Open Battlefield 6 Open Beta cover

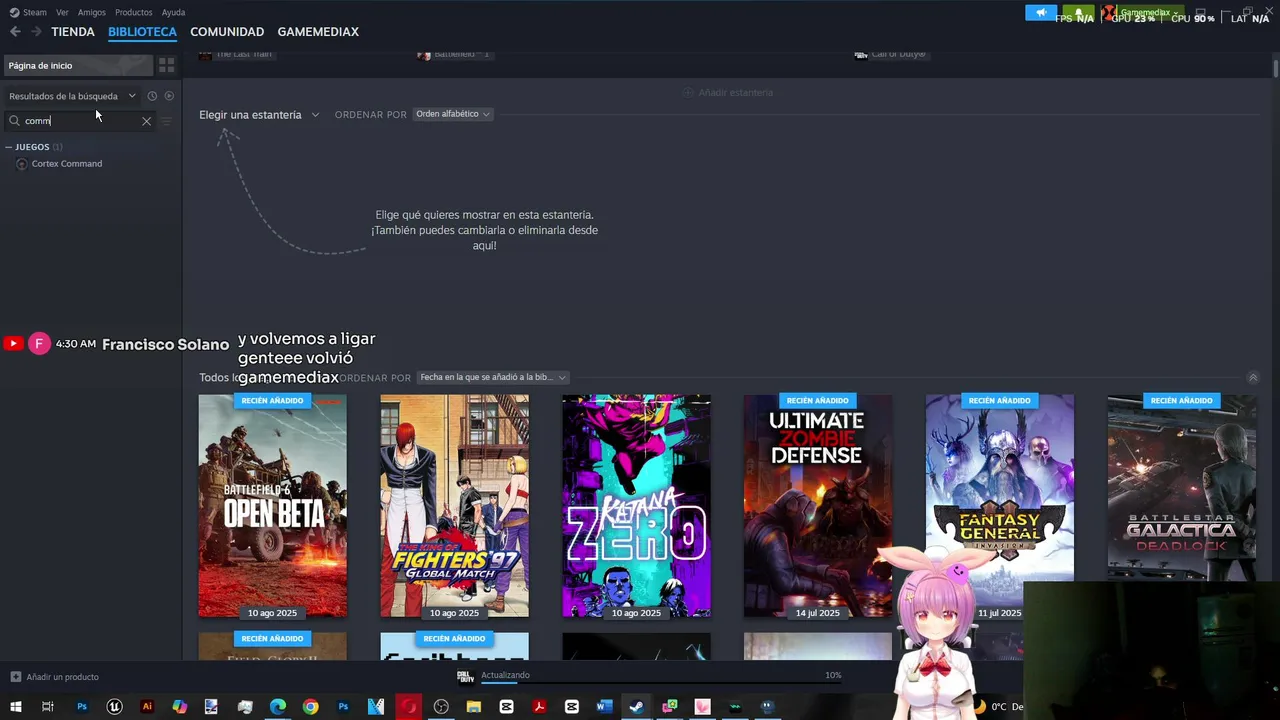pos(272,506)
